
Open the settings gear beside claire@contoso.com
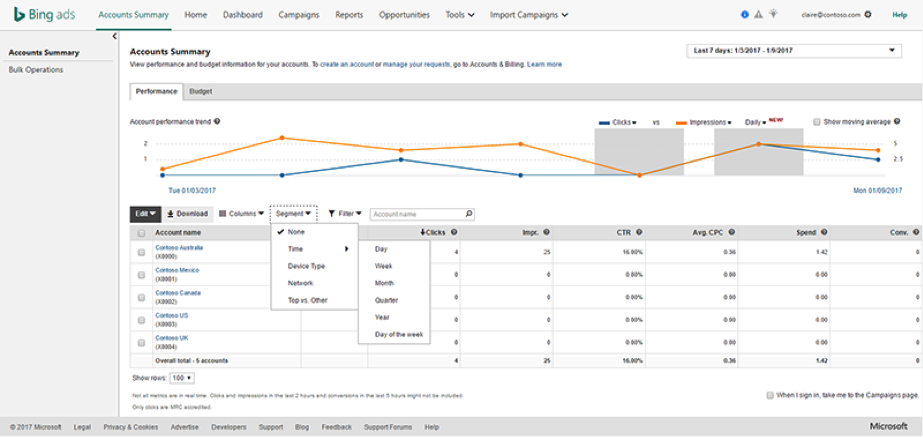(868, 15)
